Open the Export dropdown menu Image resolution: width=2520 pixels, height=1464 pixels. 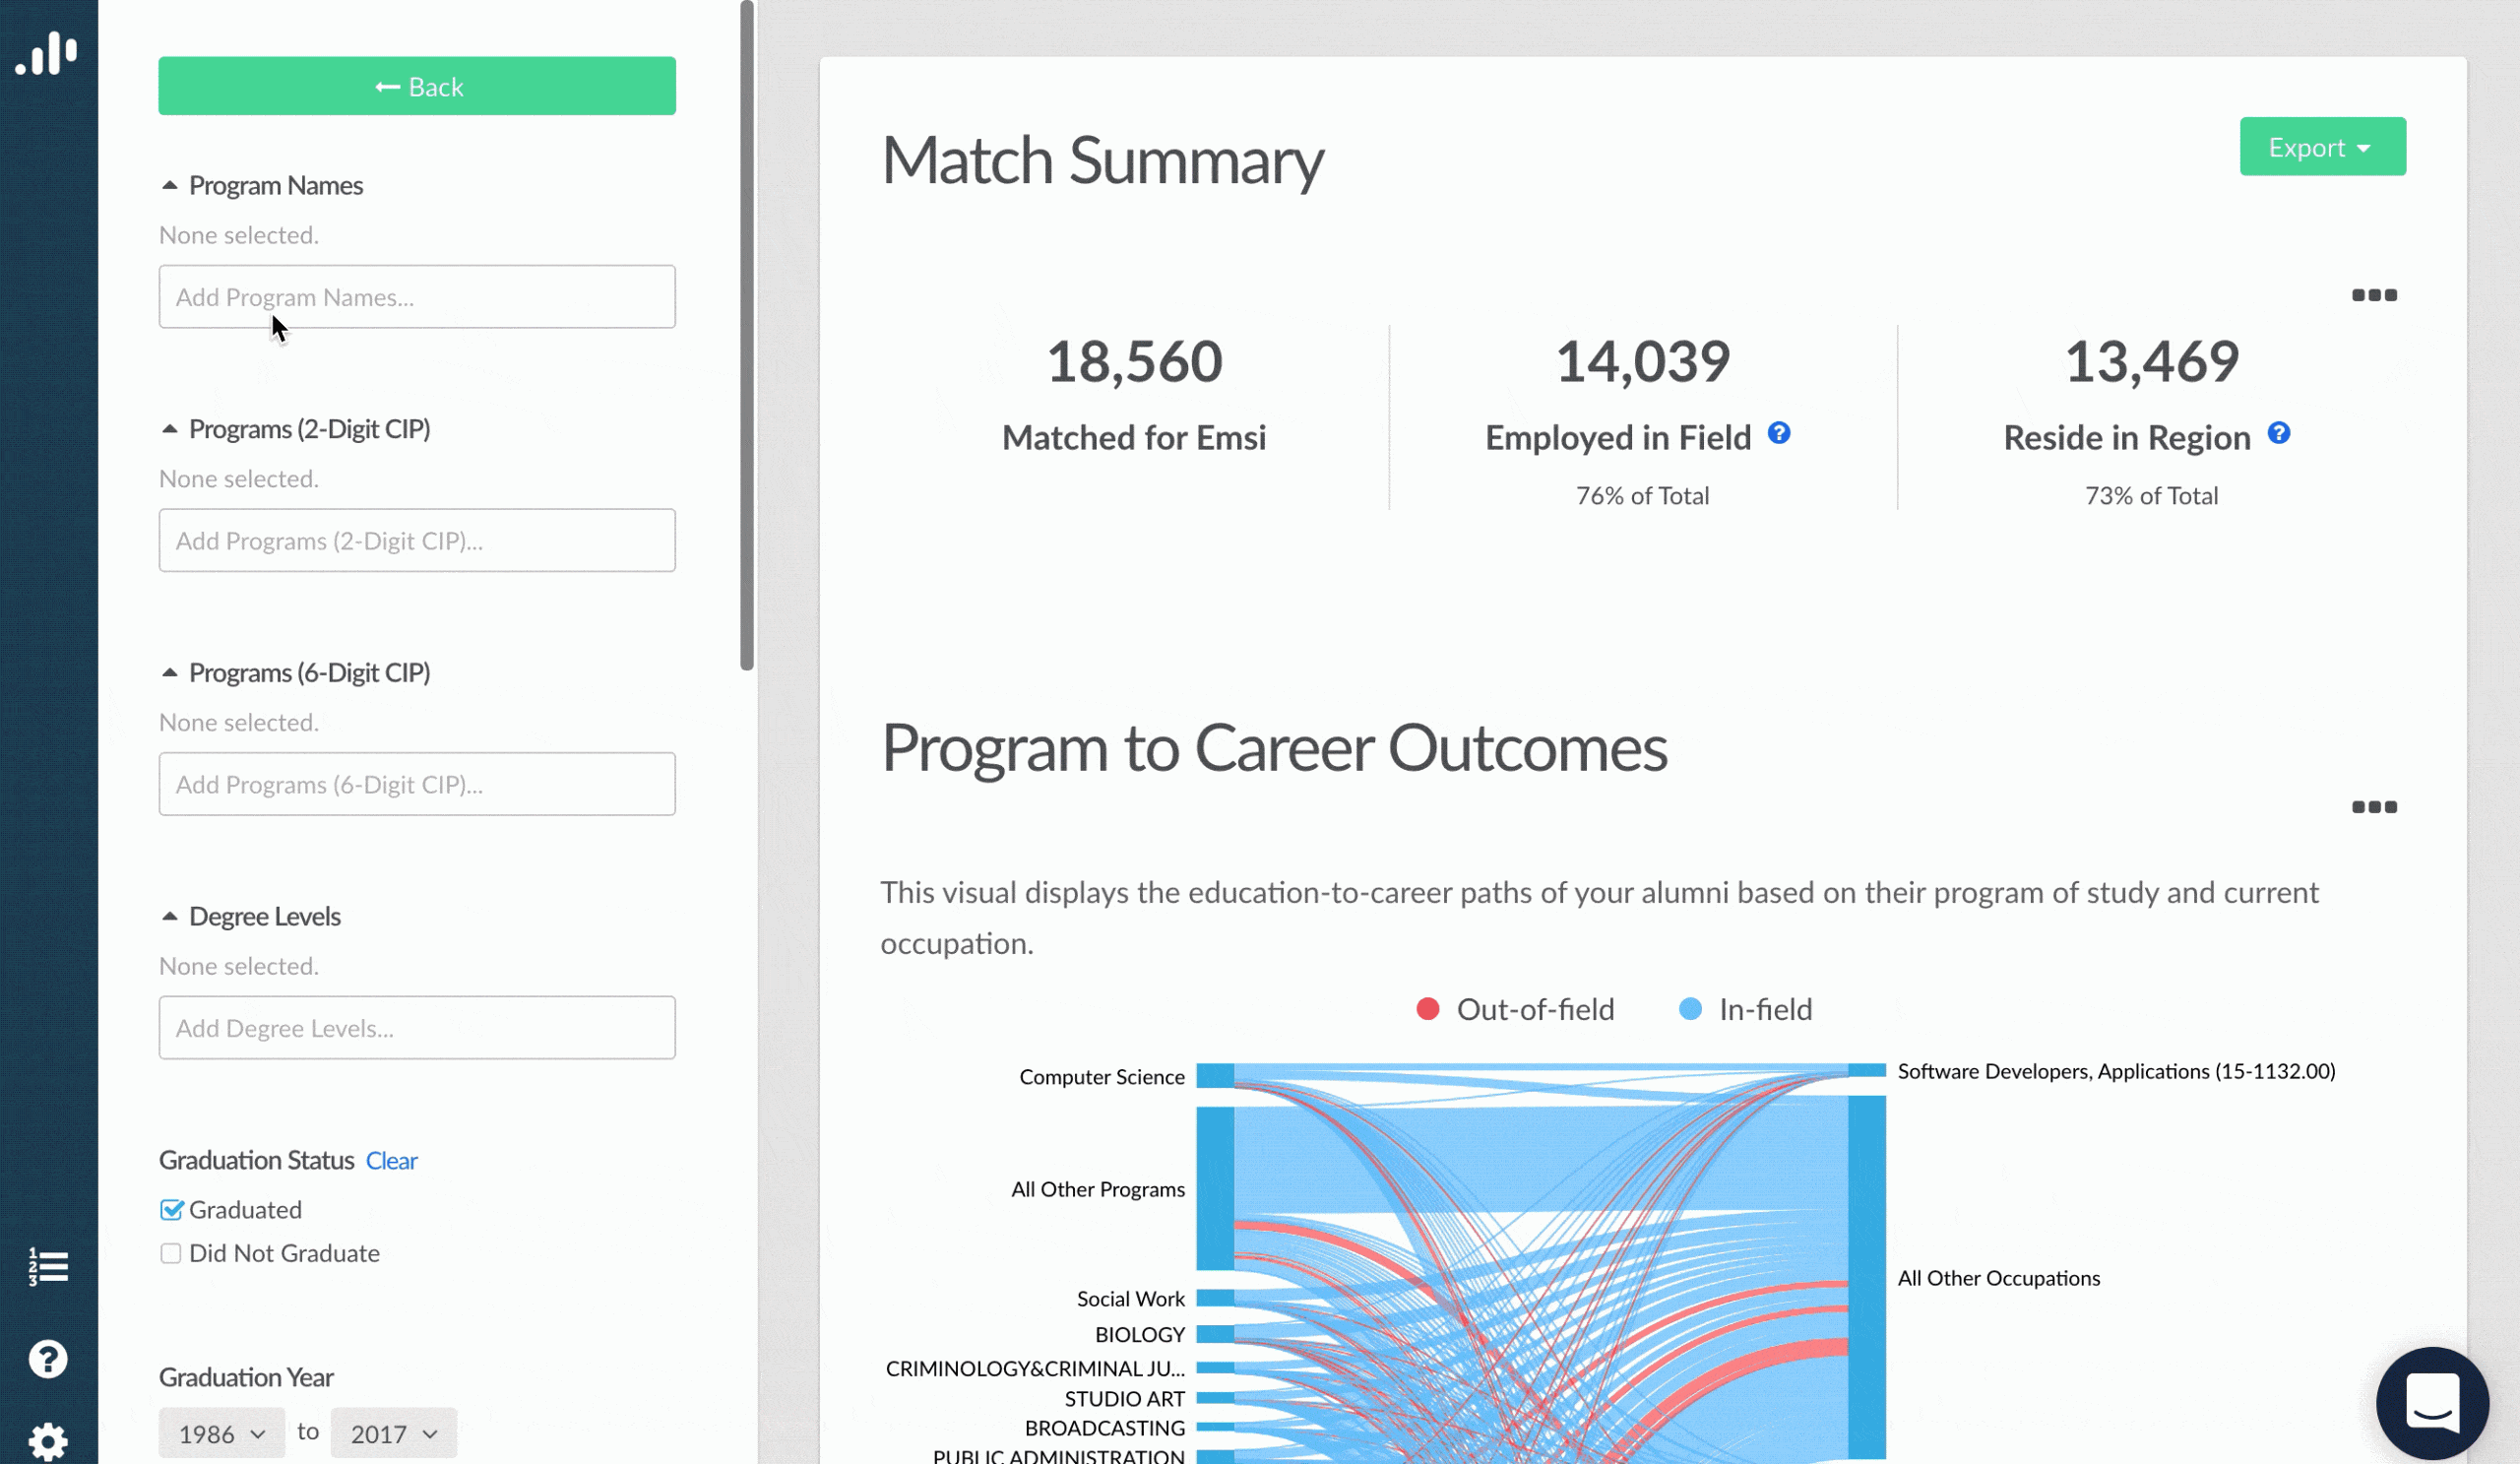(2322, 147)
